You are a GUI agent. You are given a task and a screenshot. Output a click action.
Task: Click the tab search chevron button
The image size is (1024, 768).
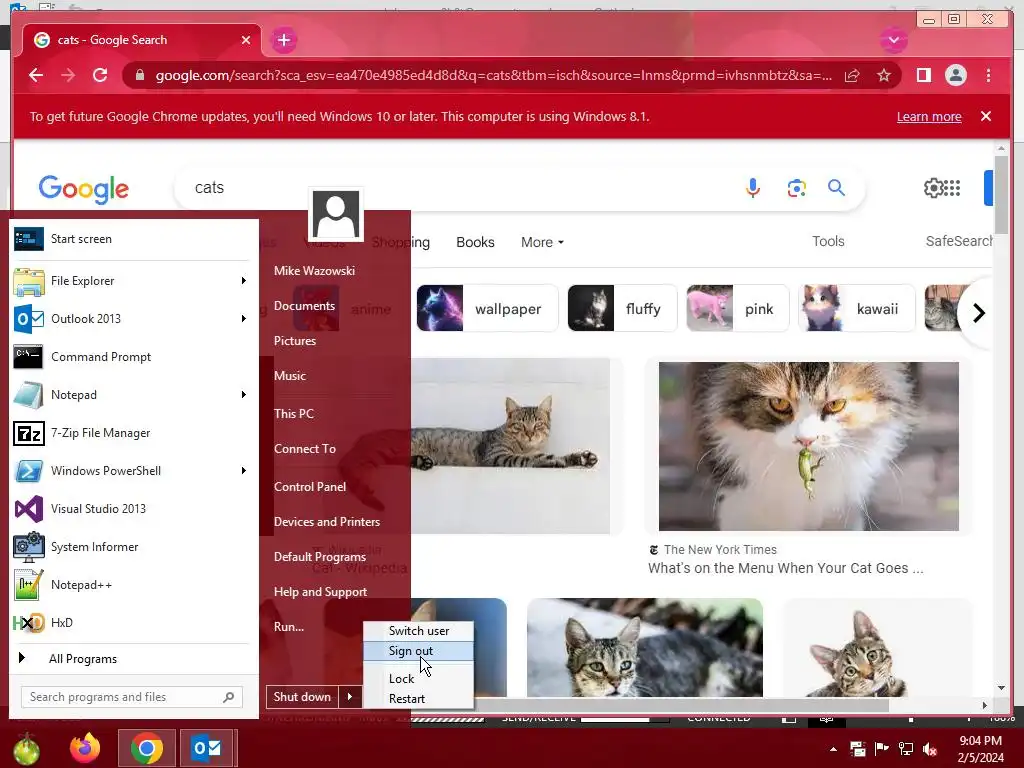click(893, 40)
